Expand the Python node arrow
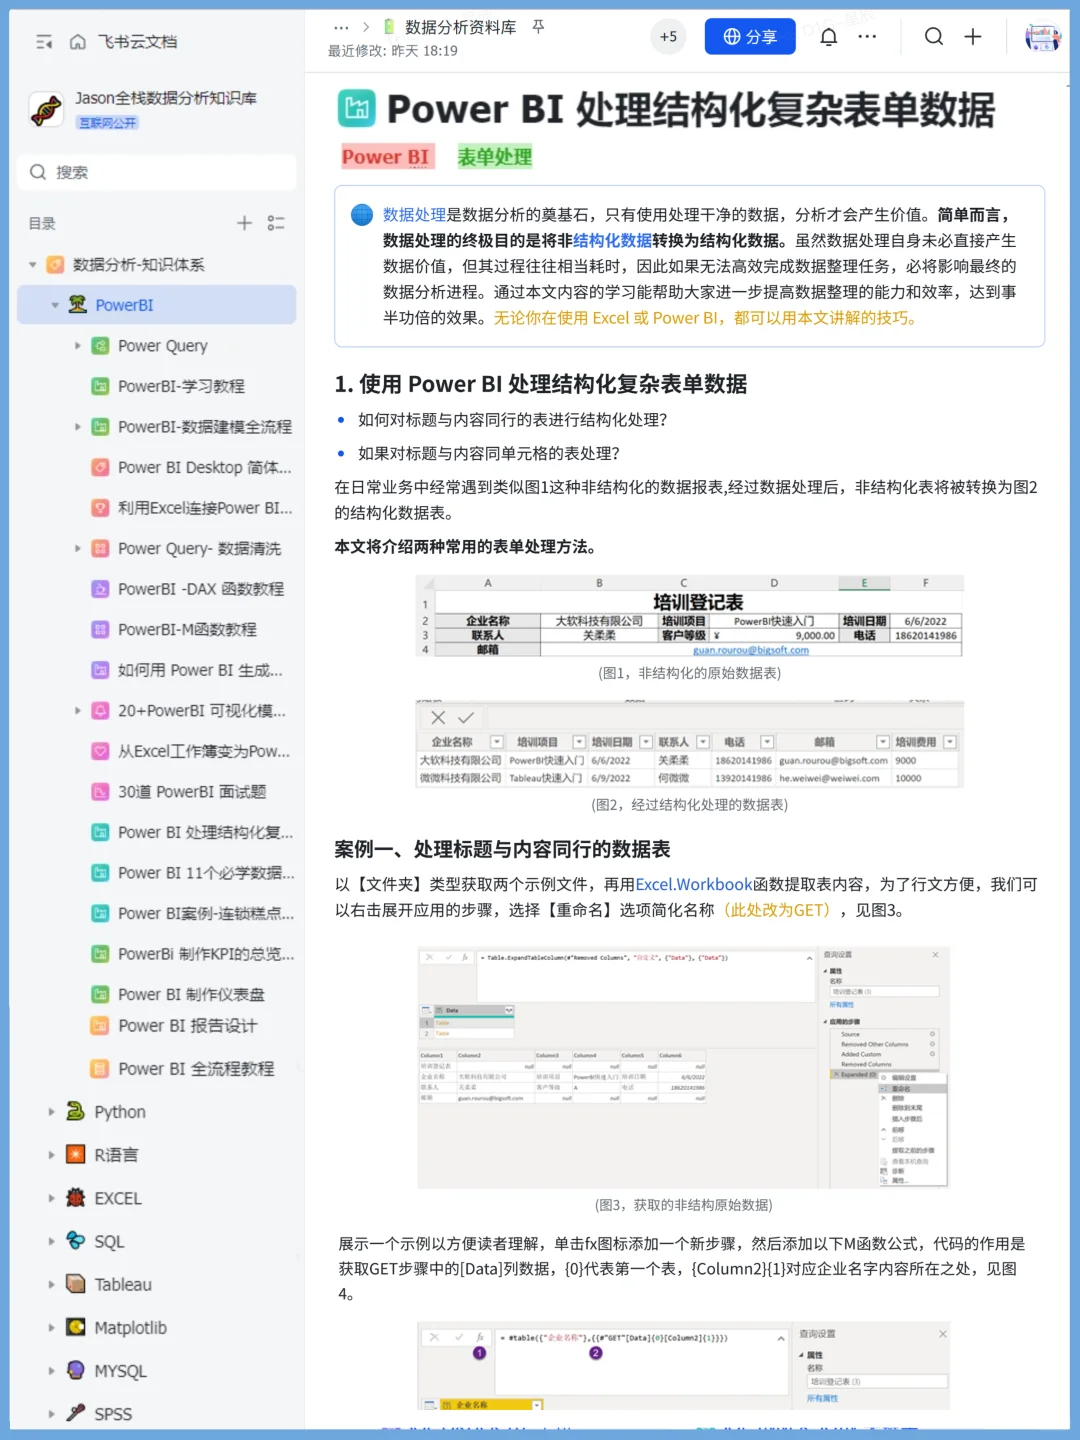 (x=51, y=1111)
